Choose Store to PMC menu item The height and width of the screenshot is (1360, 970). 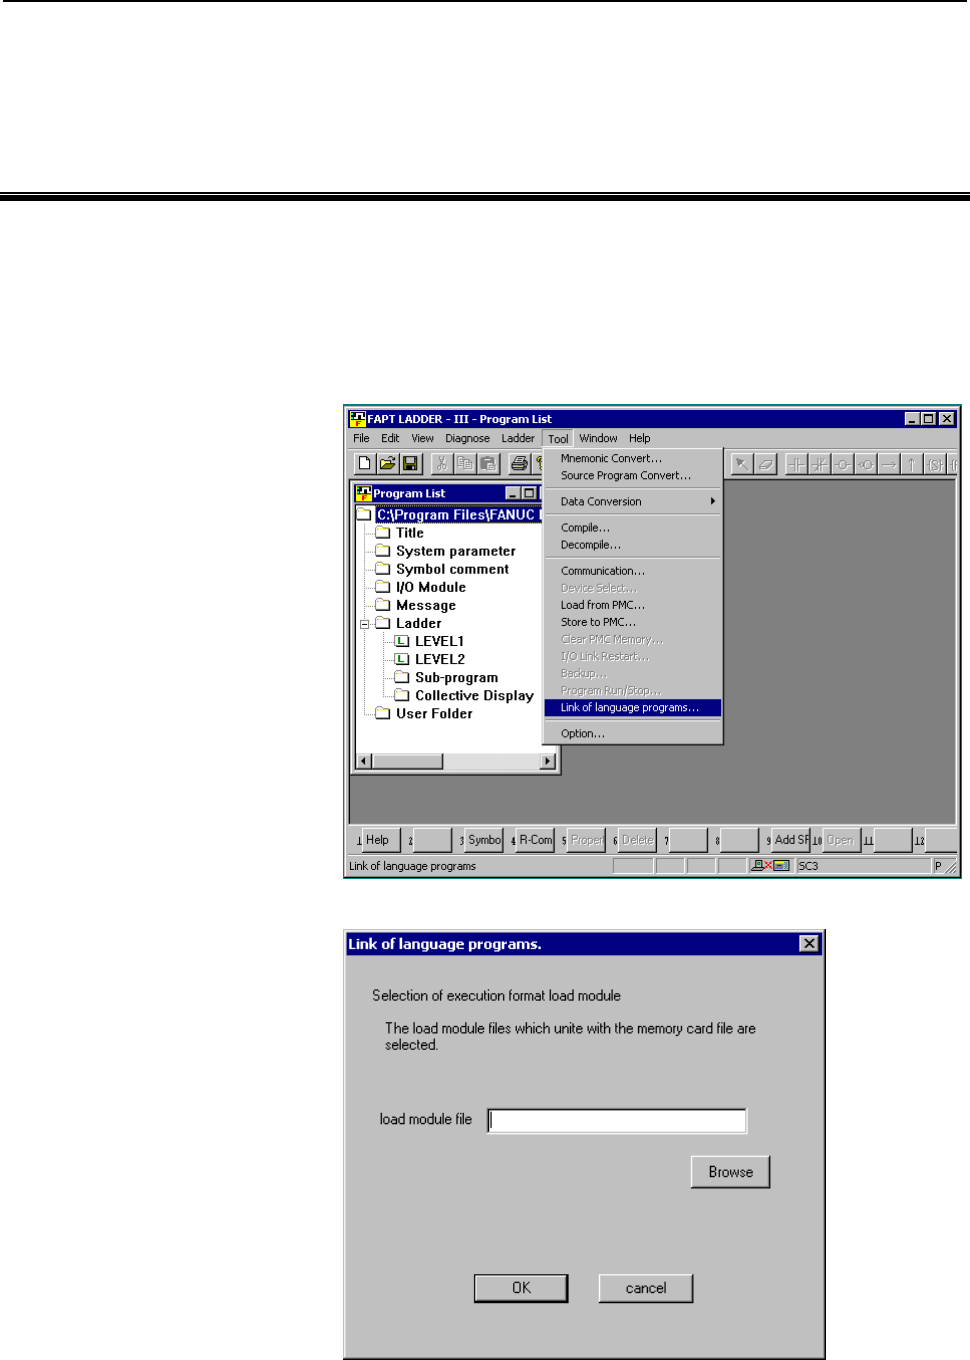pos(632,621)
